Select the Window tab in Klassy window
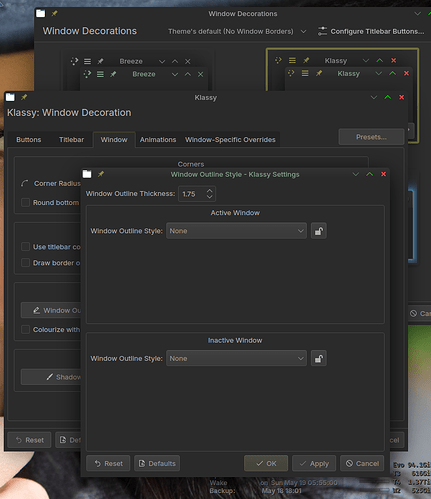Image resolution: width=431 pixels, height=499 pixels. (114, 140)
